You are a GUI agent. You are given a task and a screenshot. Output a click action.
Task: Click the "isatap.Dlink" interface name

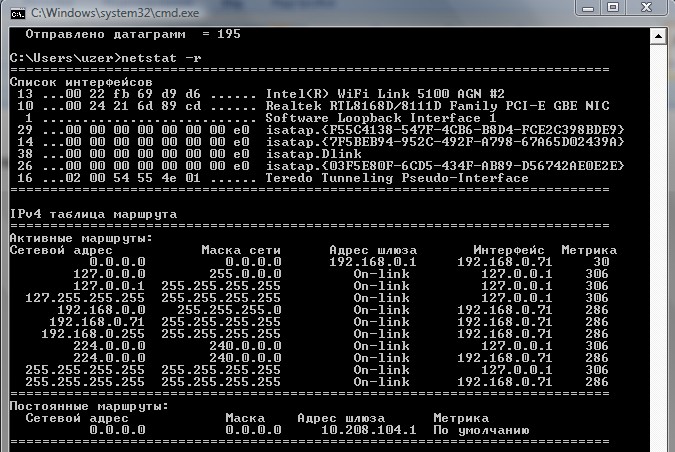(313, 154)
